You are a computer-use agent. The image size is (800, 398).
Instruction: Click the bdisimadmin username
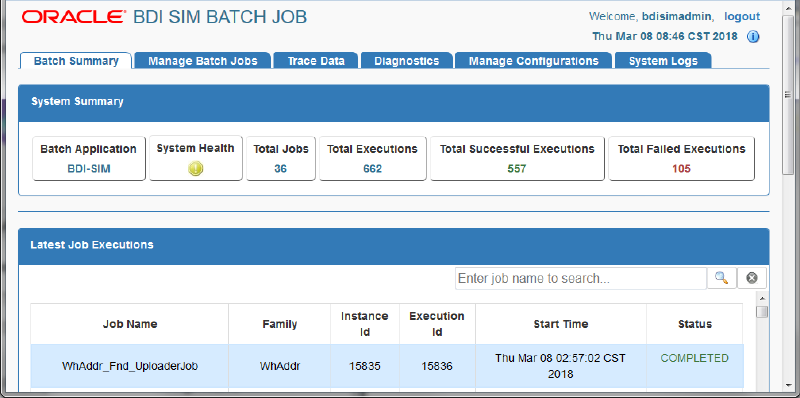click(676, 16)
